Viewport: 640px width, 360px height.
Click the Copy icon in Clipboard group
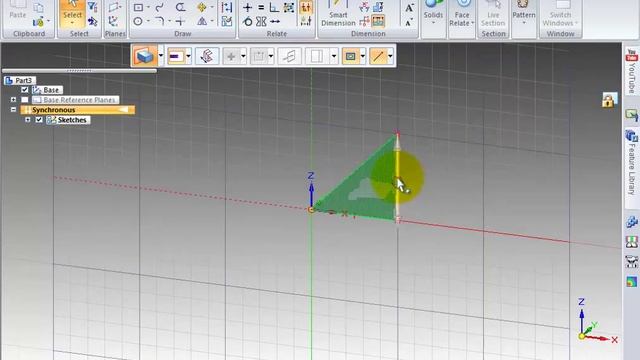38,7
